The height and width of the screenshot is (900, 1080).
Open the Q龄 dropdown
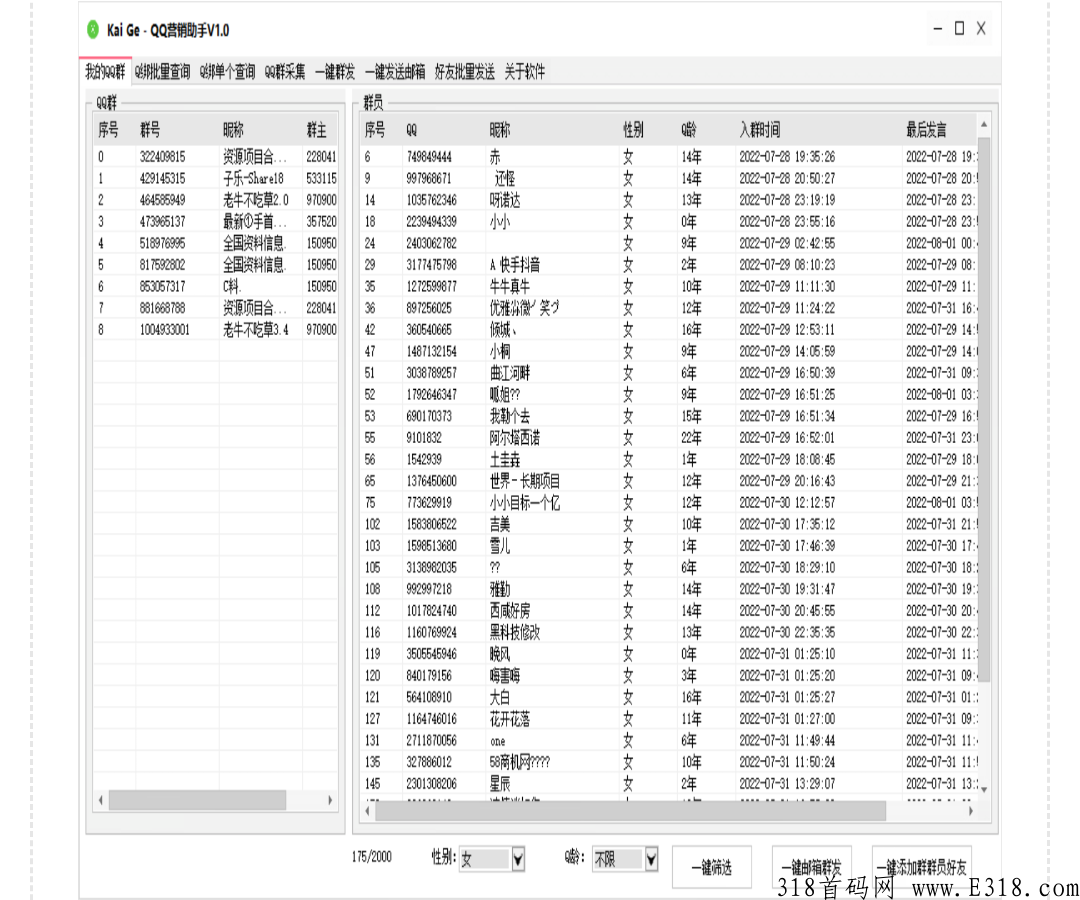pos(651,859)
